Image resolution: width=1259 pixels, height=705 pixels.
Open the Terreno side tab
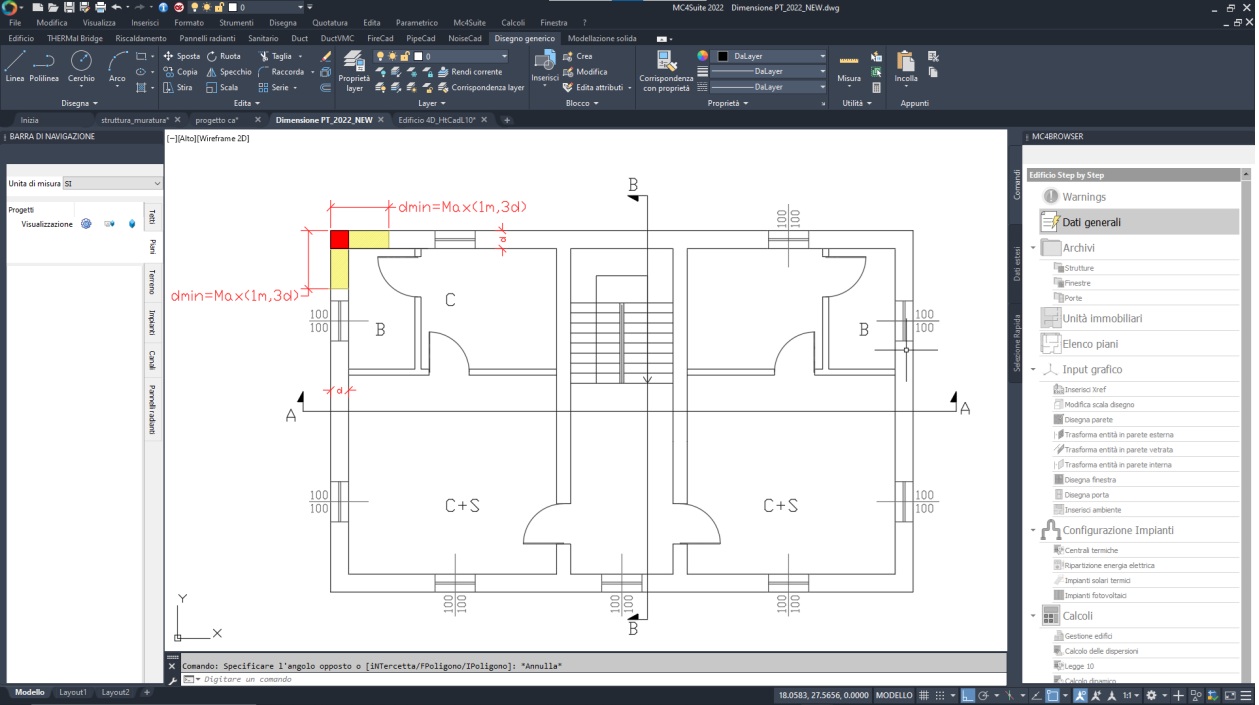click(152, 281)
